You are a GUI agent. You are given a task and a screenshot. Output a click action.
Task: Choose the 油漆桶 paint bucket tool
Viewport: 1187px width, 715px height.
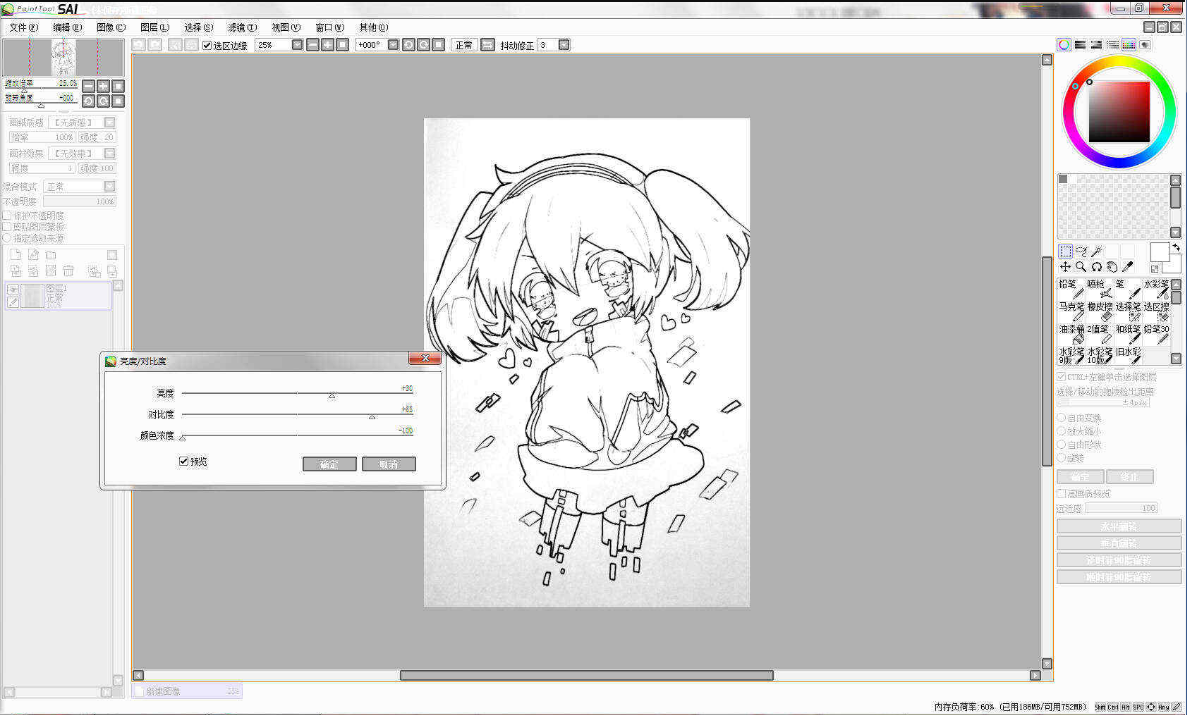1071,334
